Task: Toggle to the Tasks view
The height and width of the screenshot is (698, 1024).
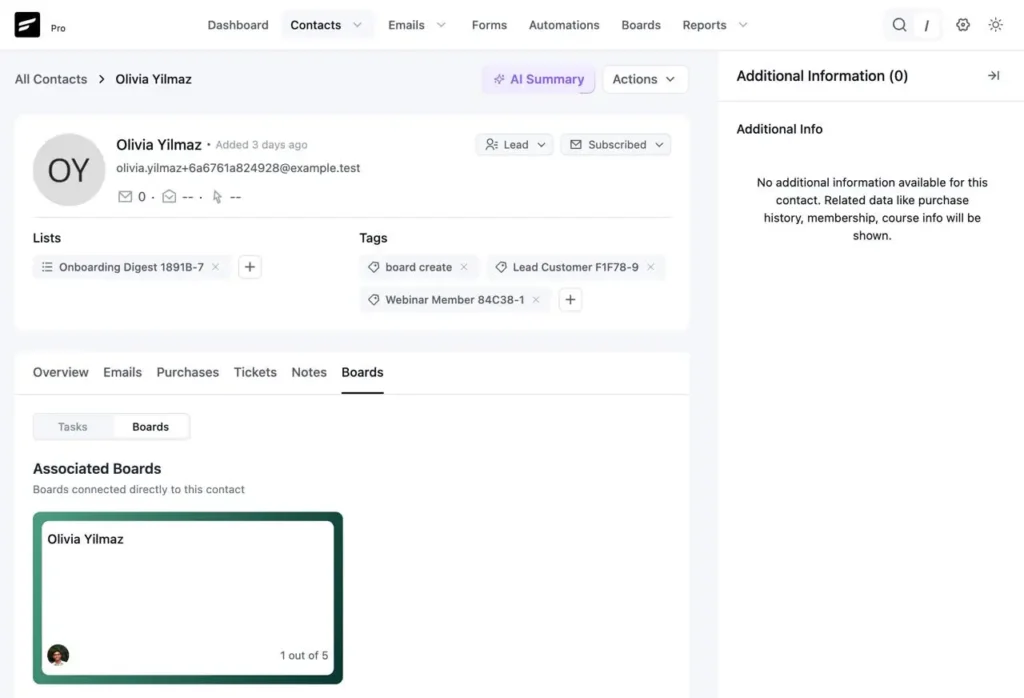Action: click(72, 426)
